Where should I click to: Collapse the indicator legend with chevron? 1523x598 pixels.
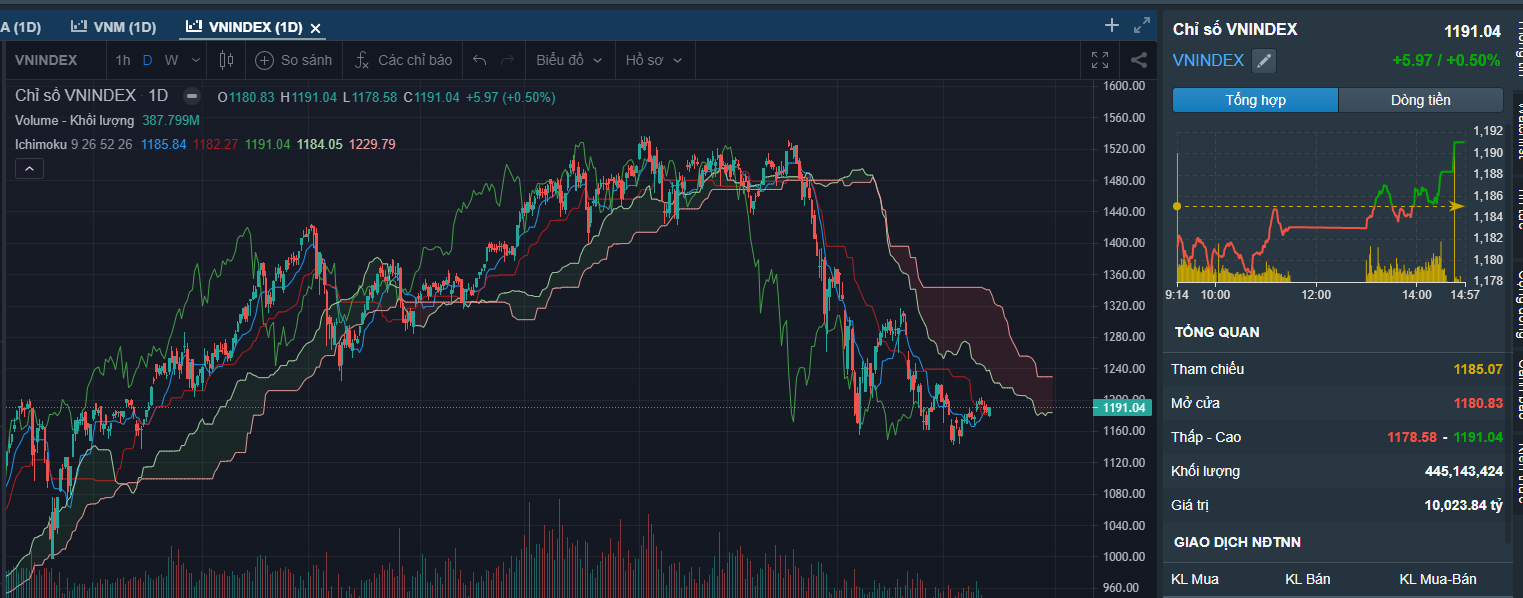(x=29, y=169)
